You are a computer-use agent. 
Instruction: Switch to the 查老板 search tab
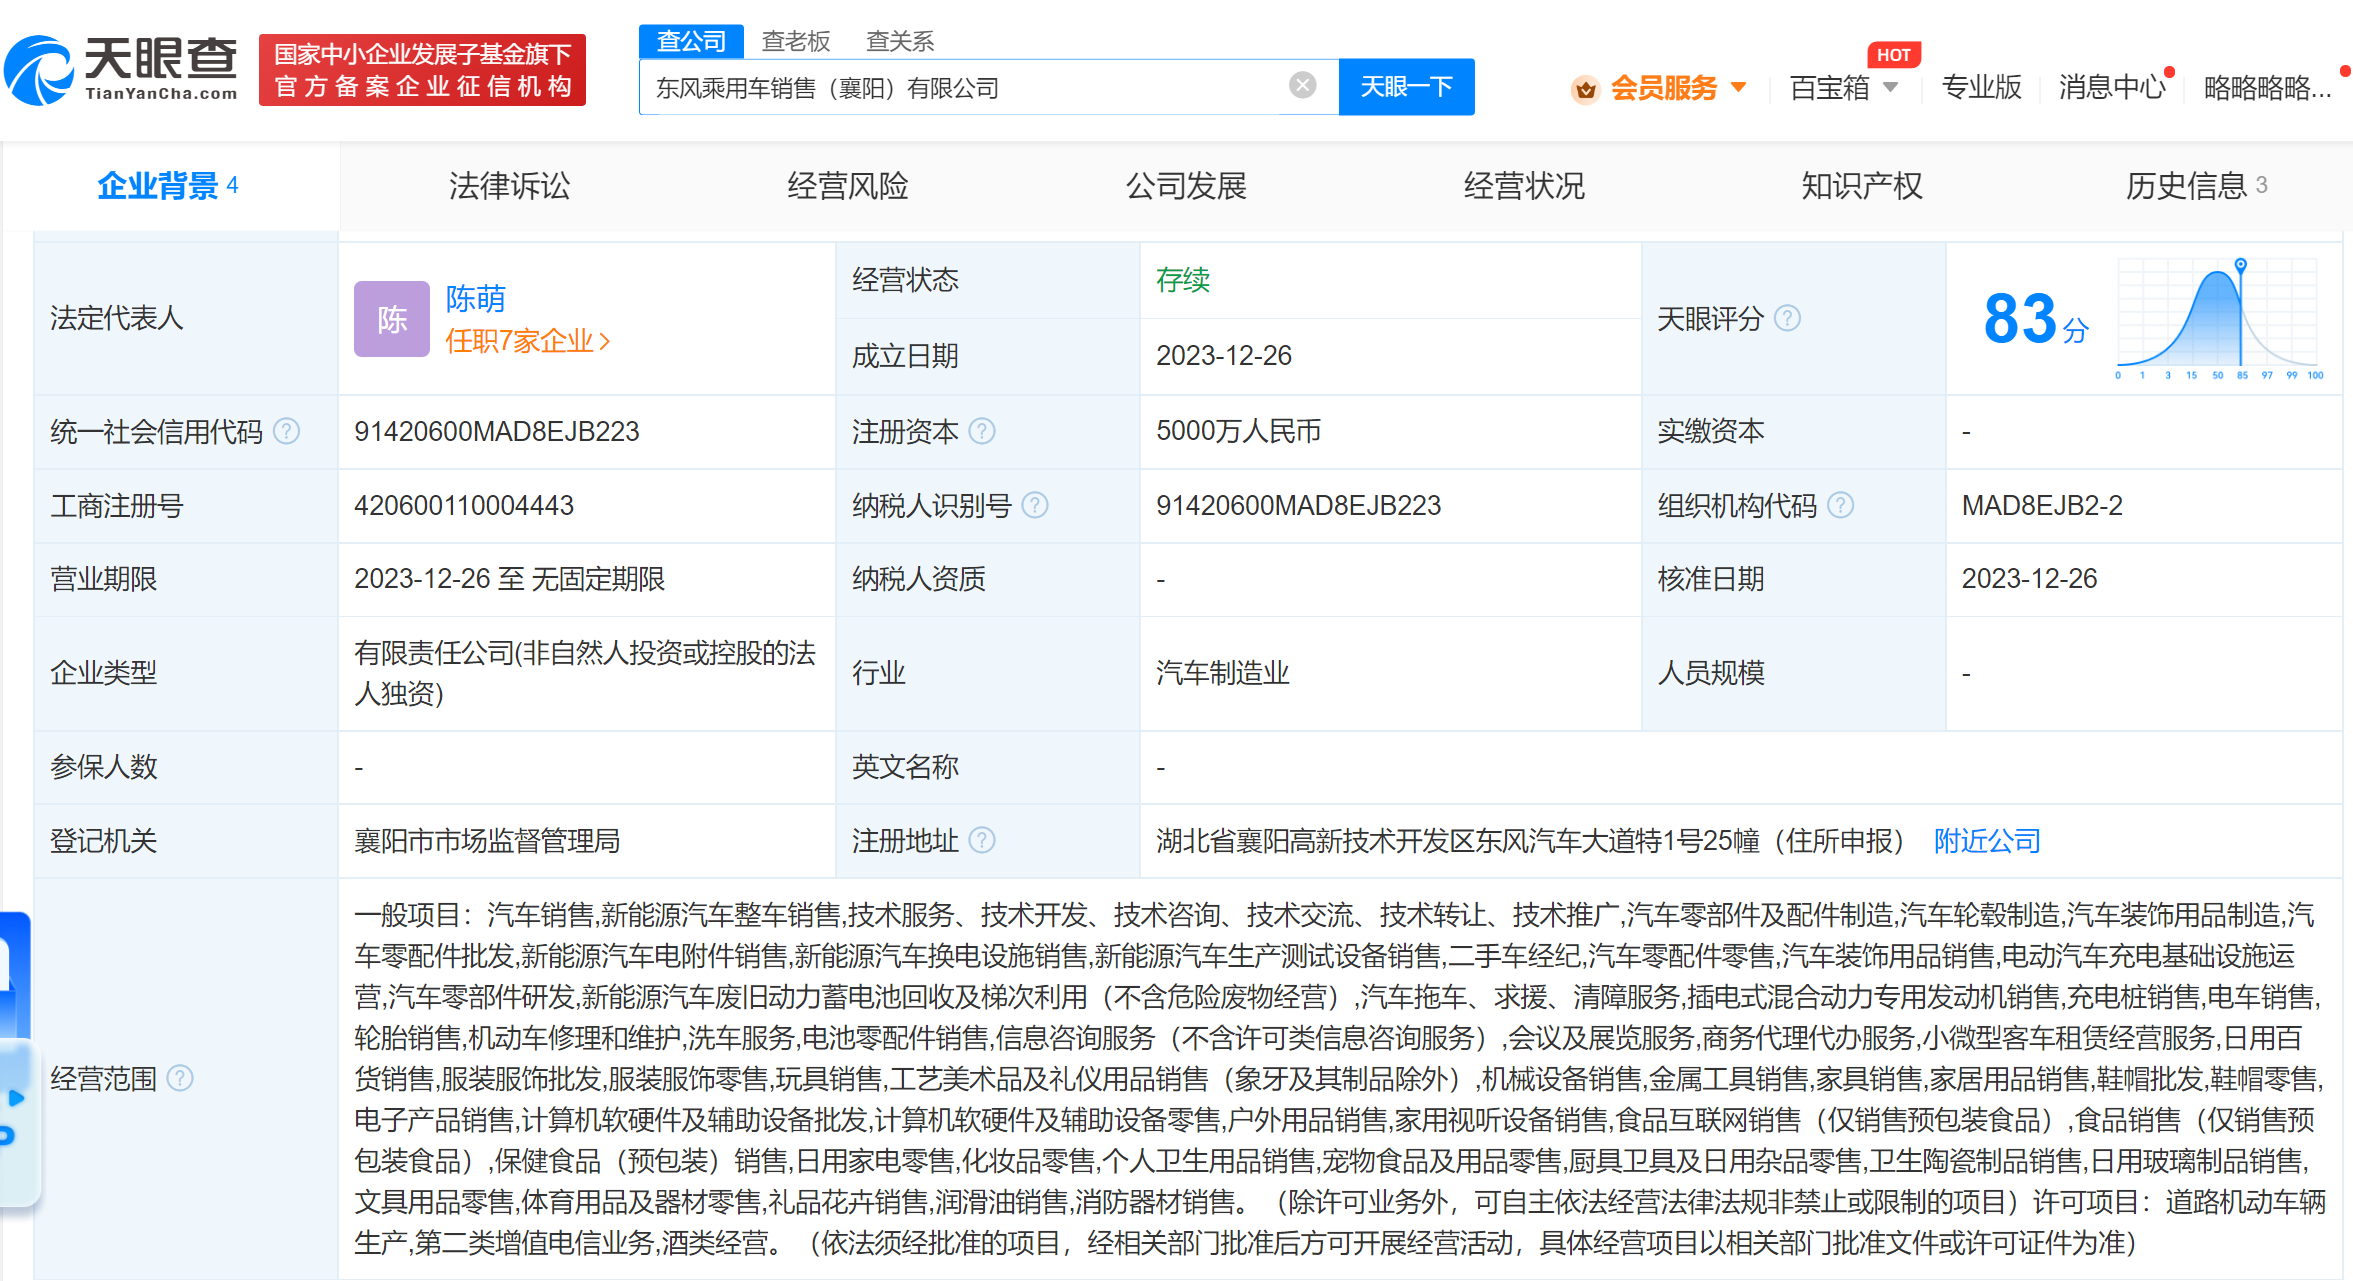click(796, 41)
